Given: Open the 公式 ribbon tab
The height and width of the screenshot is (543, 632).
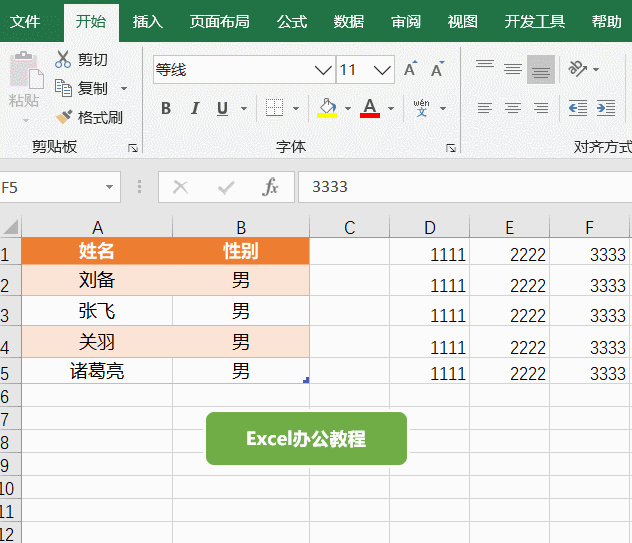Looking at the screenshot, I should pyautogui.click(x=292, y=21).
